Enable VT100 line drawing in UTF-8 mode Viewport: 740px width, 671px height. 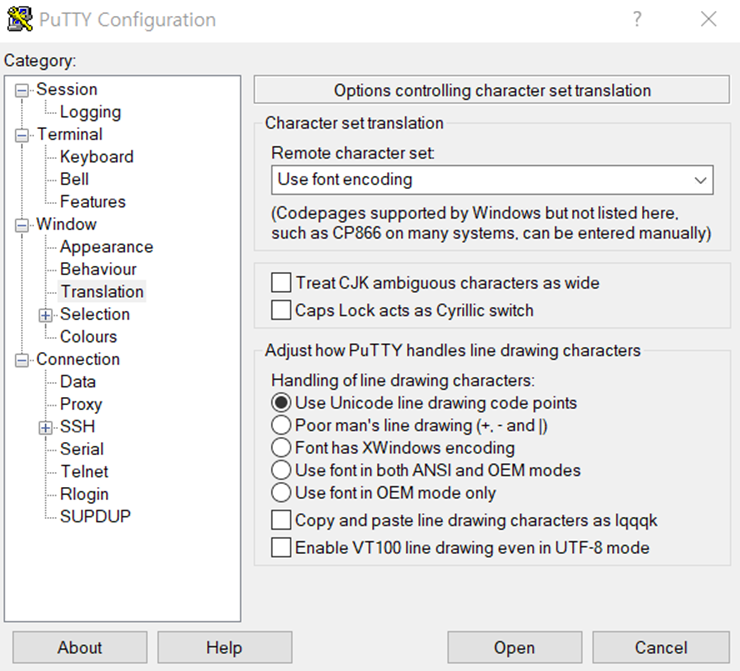[x=281, y=548]
